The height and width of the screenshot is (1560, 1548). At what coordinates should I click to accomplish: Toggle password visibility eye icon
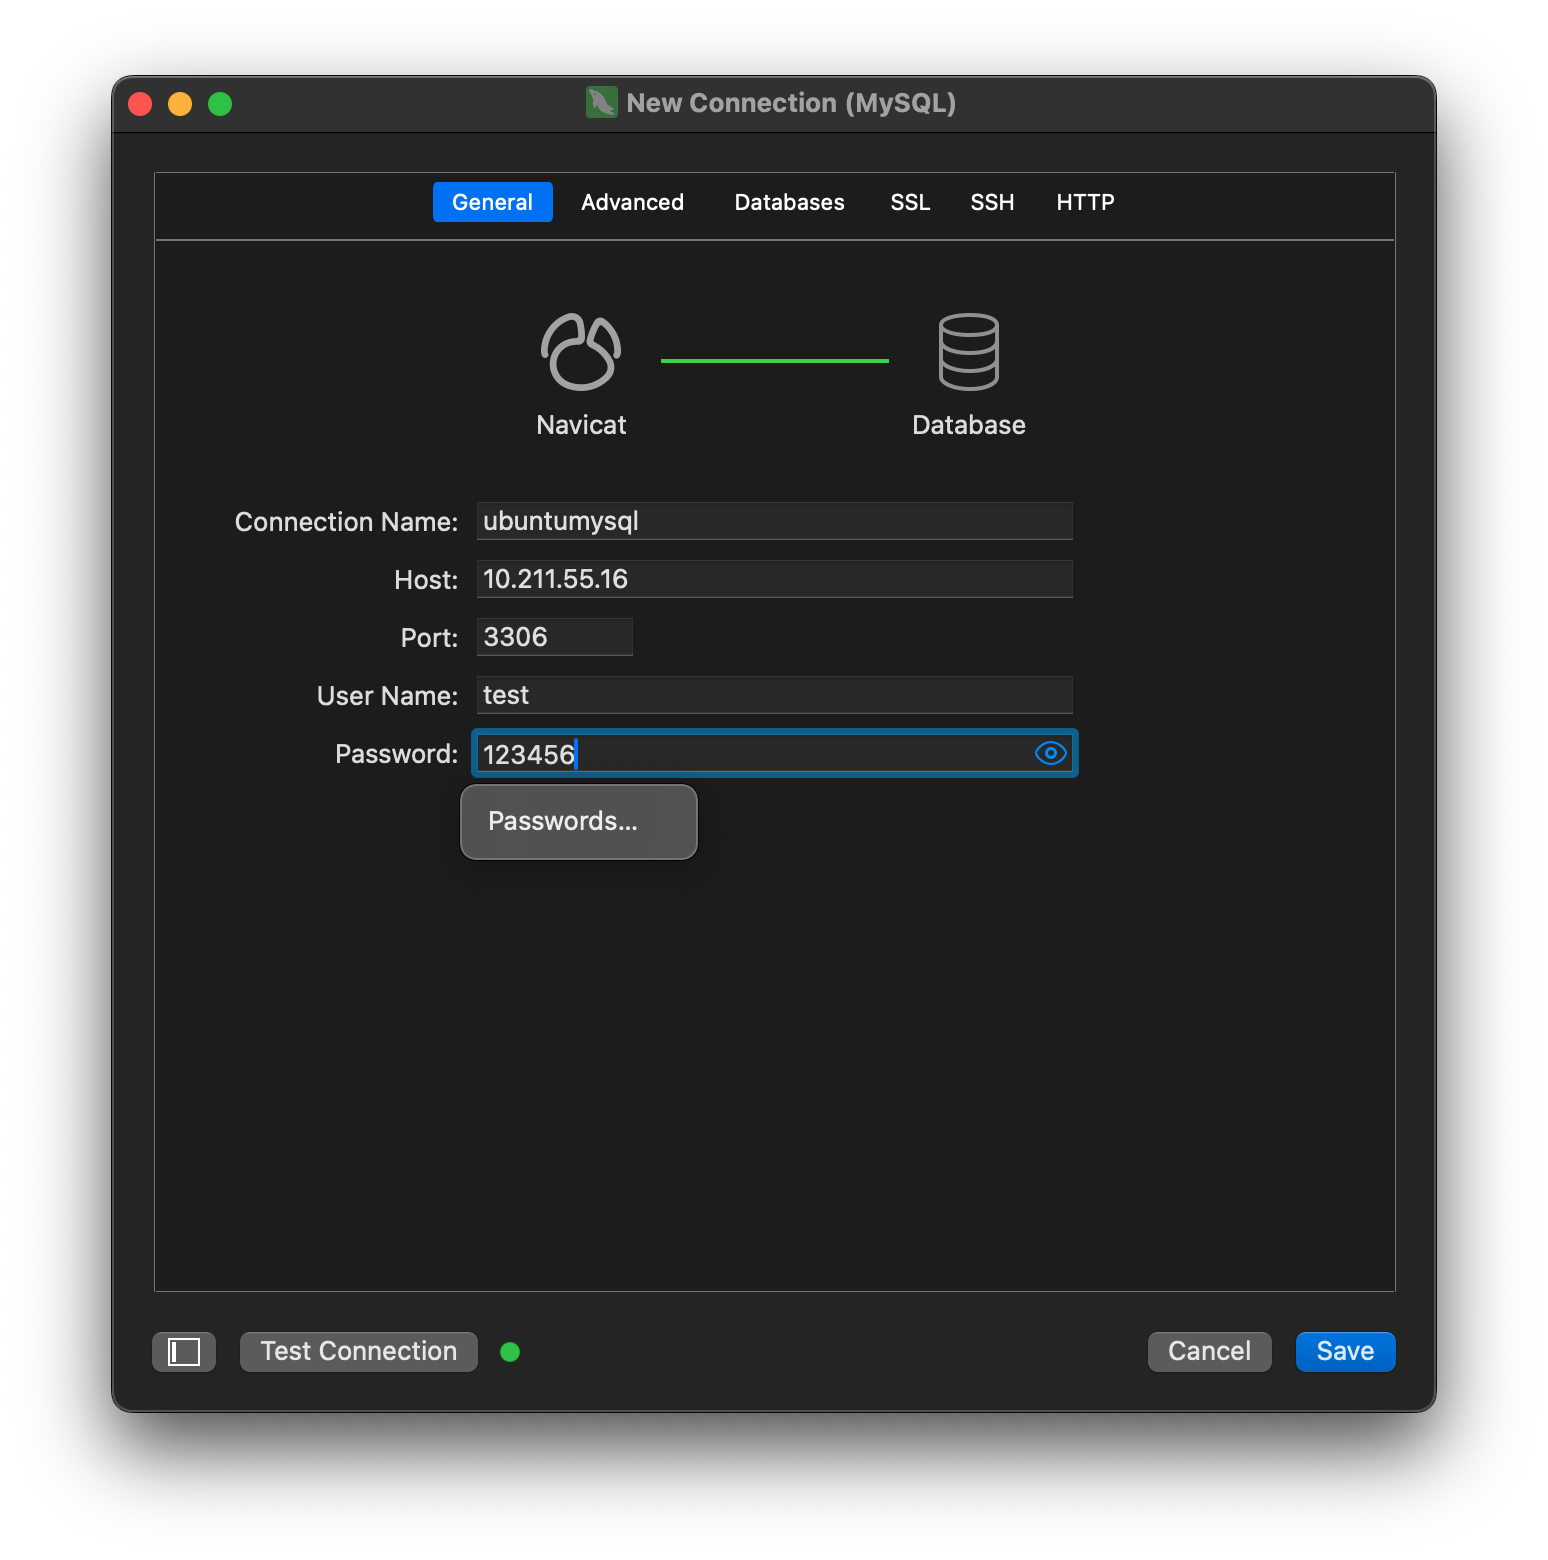[x=1050, y=753]
